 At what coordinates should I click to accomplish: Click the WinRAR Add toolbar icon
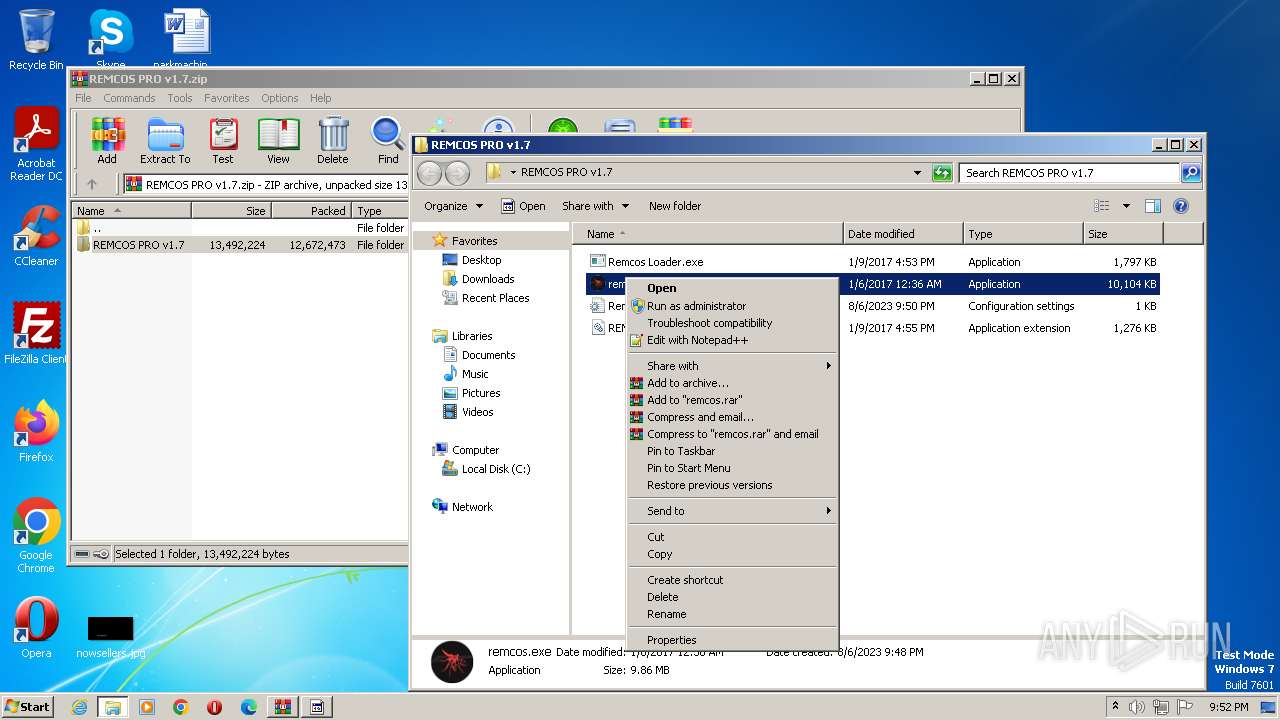click(x=107, y=141)
